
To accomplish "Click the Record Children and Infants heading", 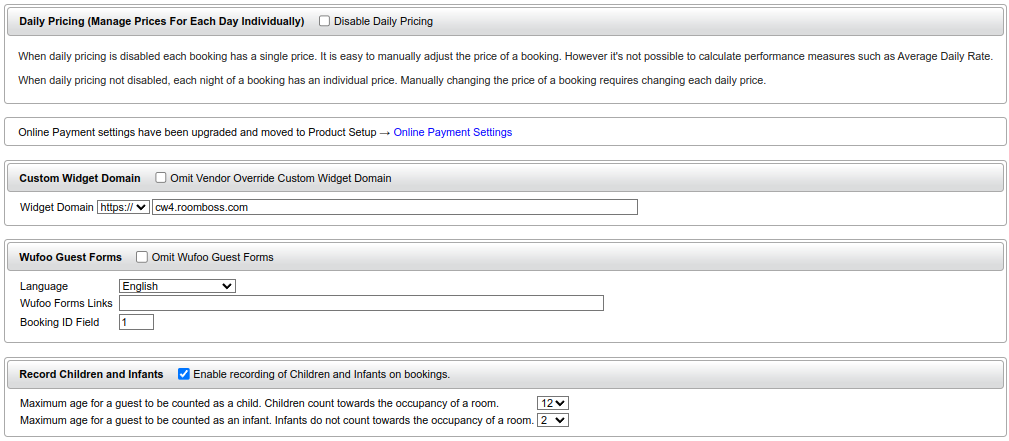I will [x=91, y=374].
